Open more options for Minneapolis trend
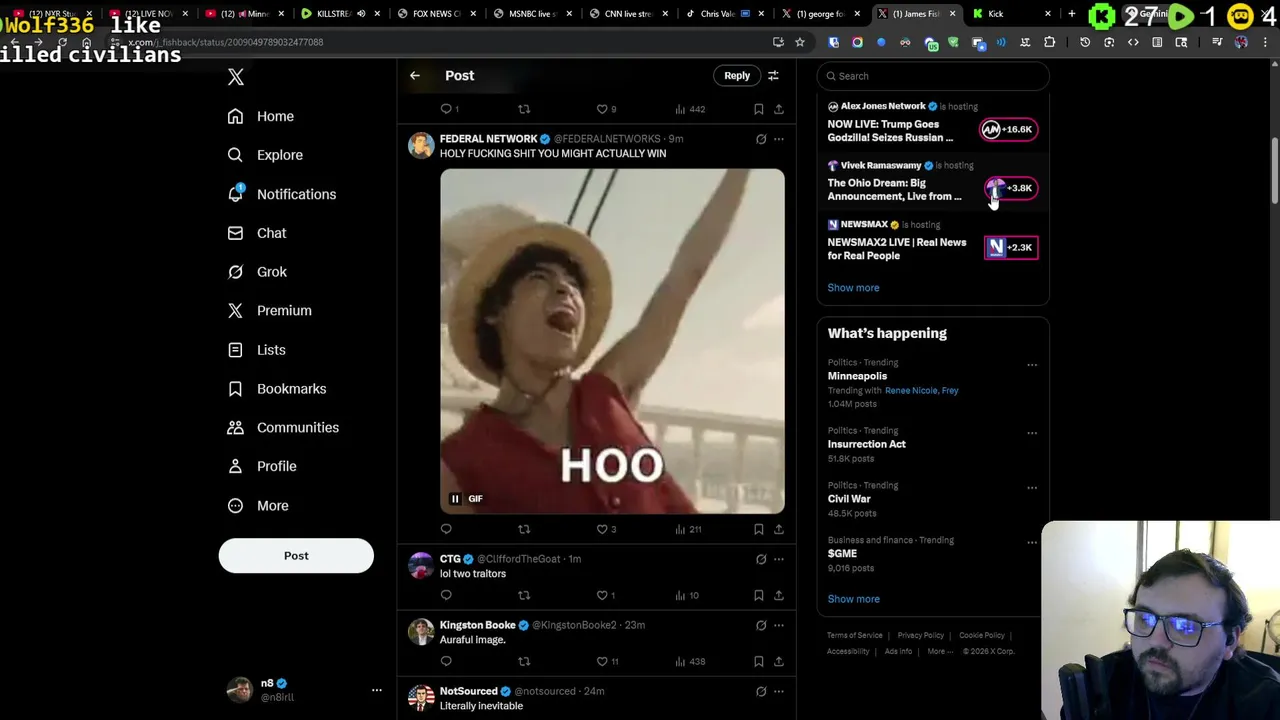 click(1032, 365)
